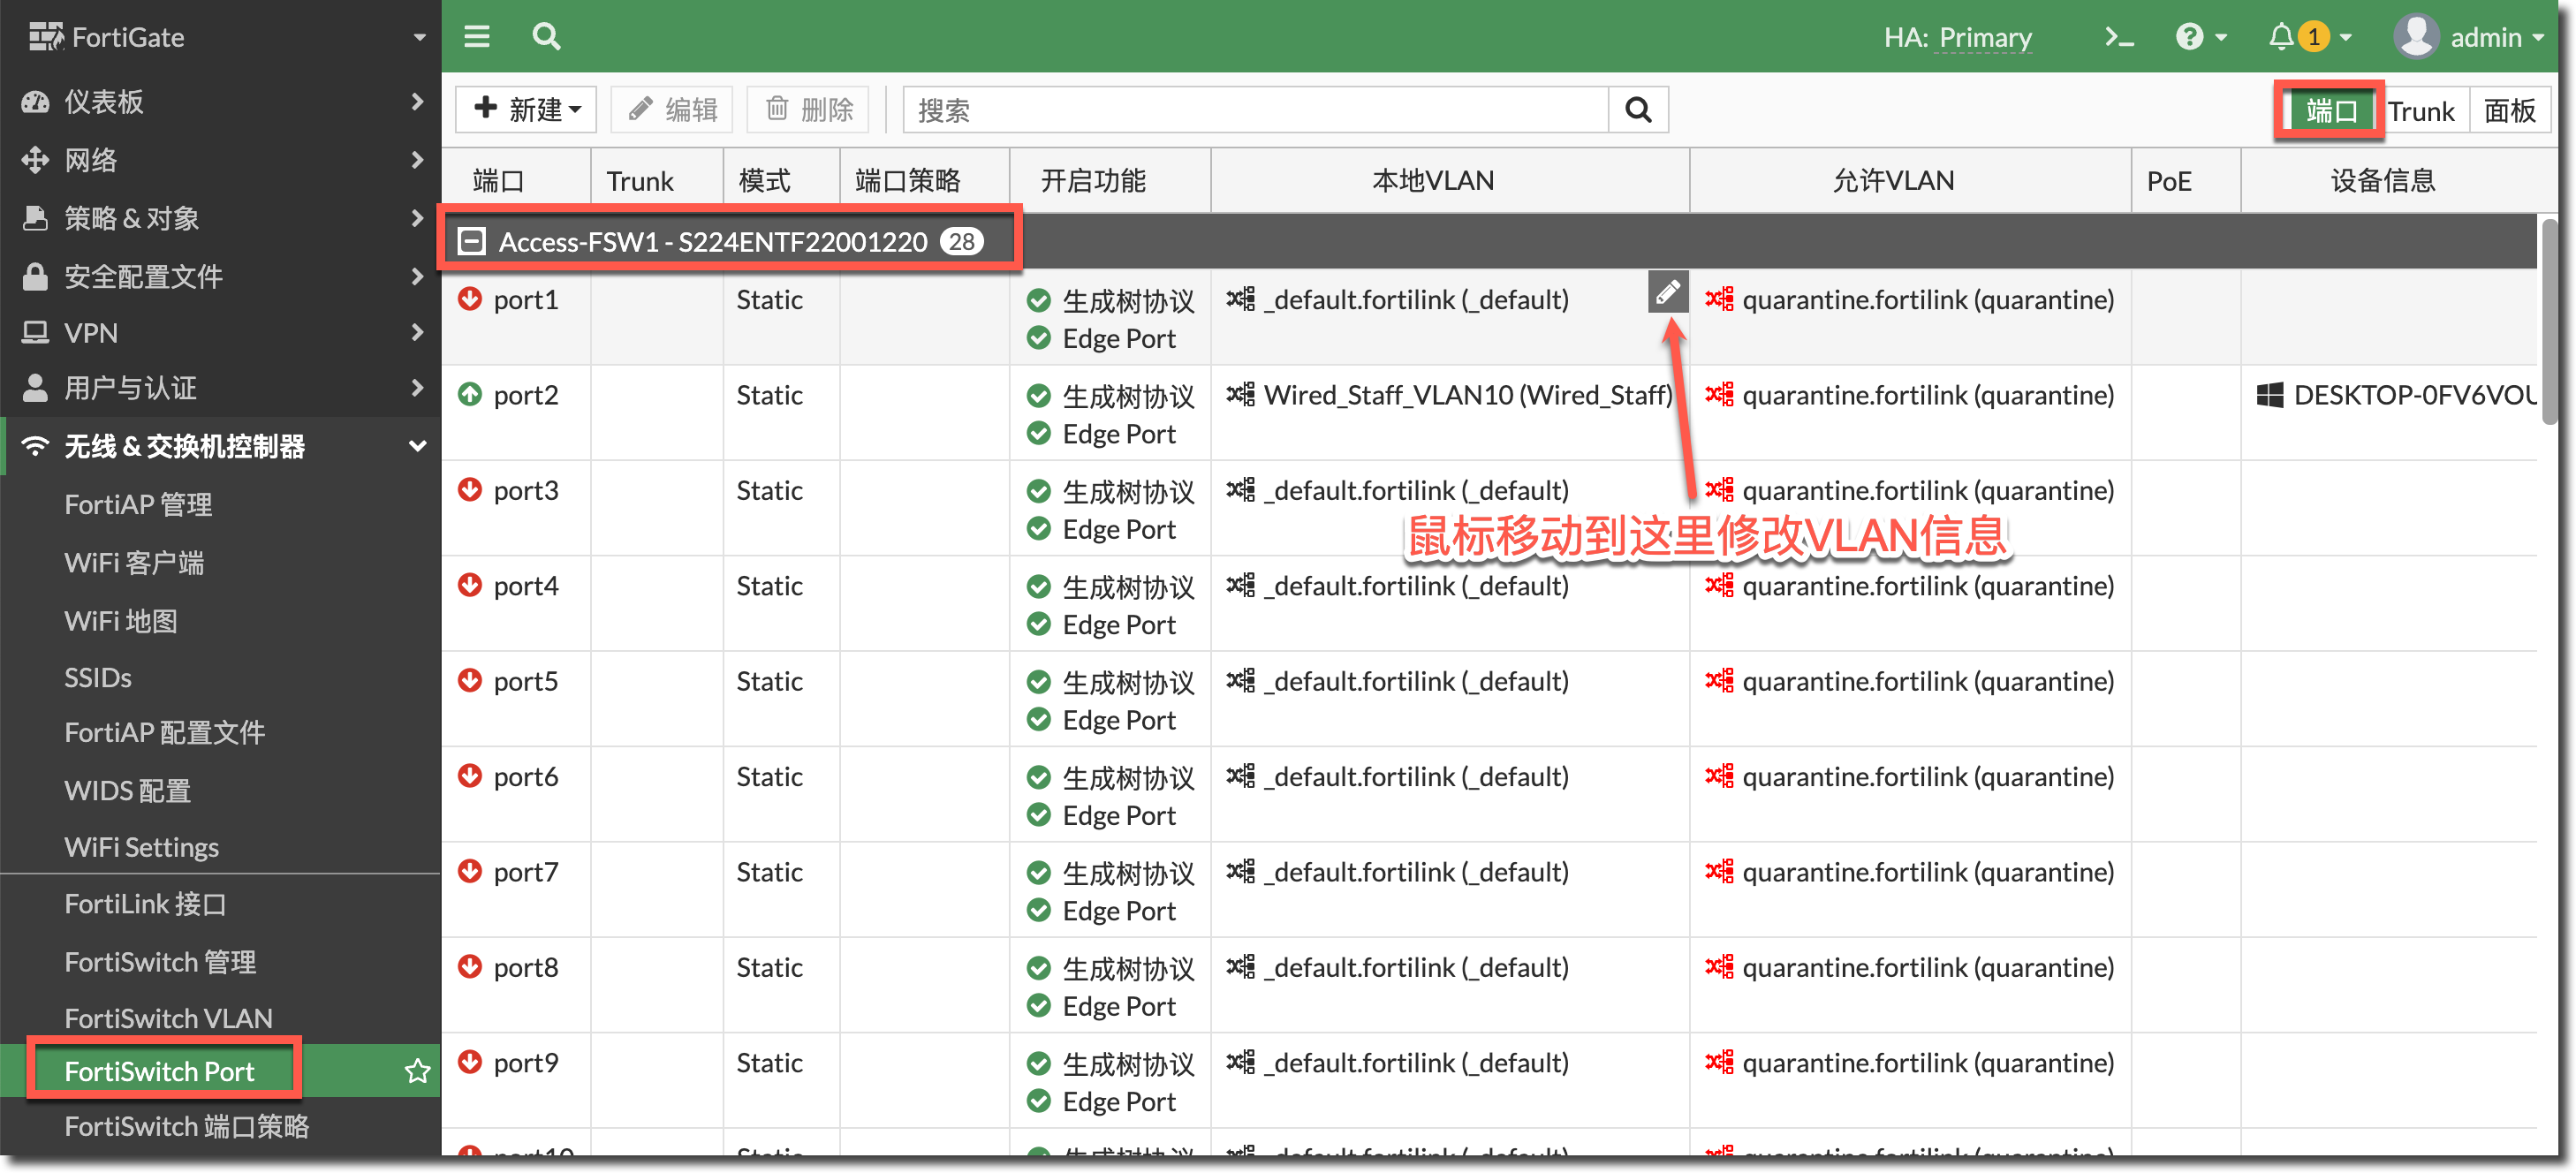Click the favorite star beside FortiSwitch Port
This screenshot has width=2576, height=1173.
click(418, 1071)
